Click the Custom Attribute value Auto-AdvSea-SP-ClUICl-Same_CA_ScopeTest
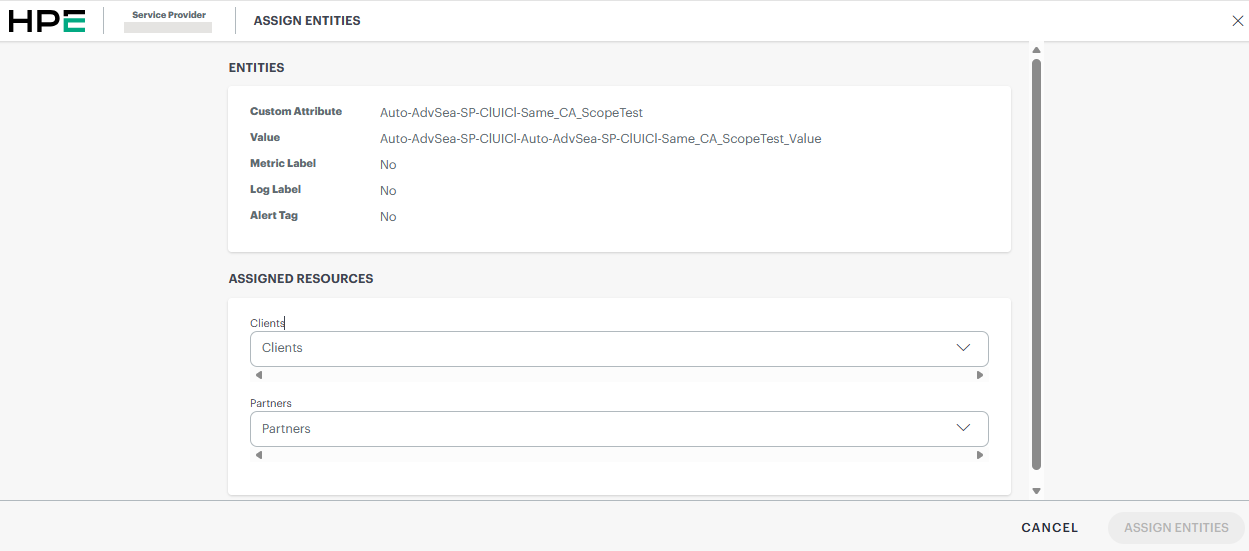Image resolution: width=1249 pixels, height=551 pixels. tap(511, 113)
